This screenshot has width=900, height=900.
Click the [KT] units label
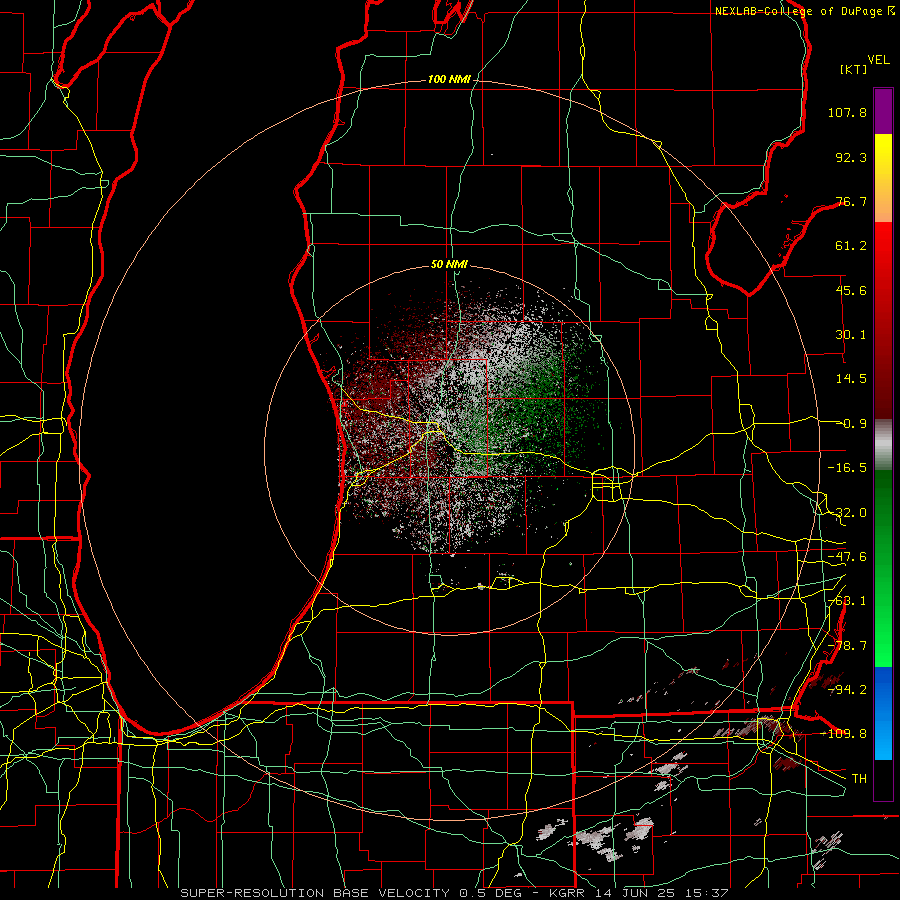[x=854, y=69]
